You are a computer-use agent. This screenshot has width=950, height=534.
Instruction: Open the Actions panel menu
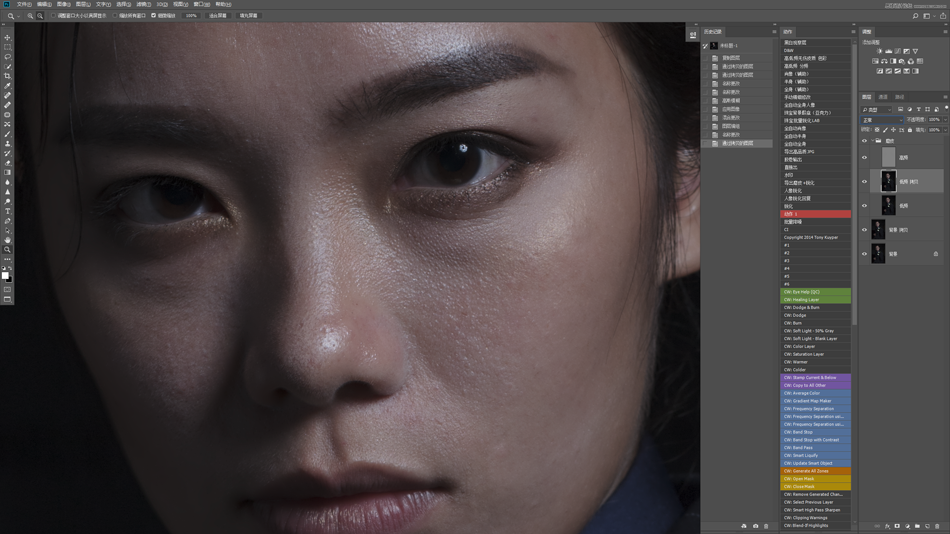click(853, 32)
